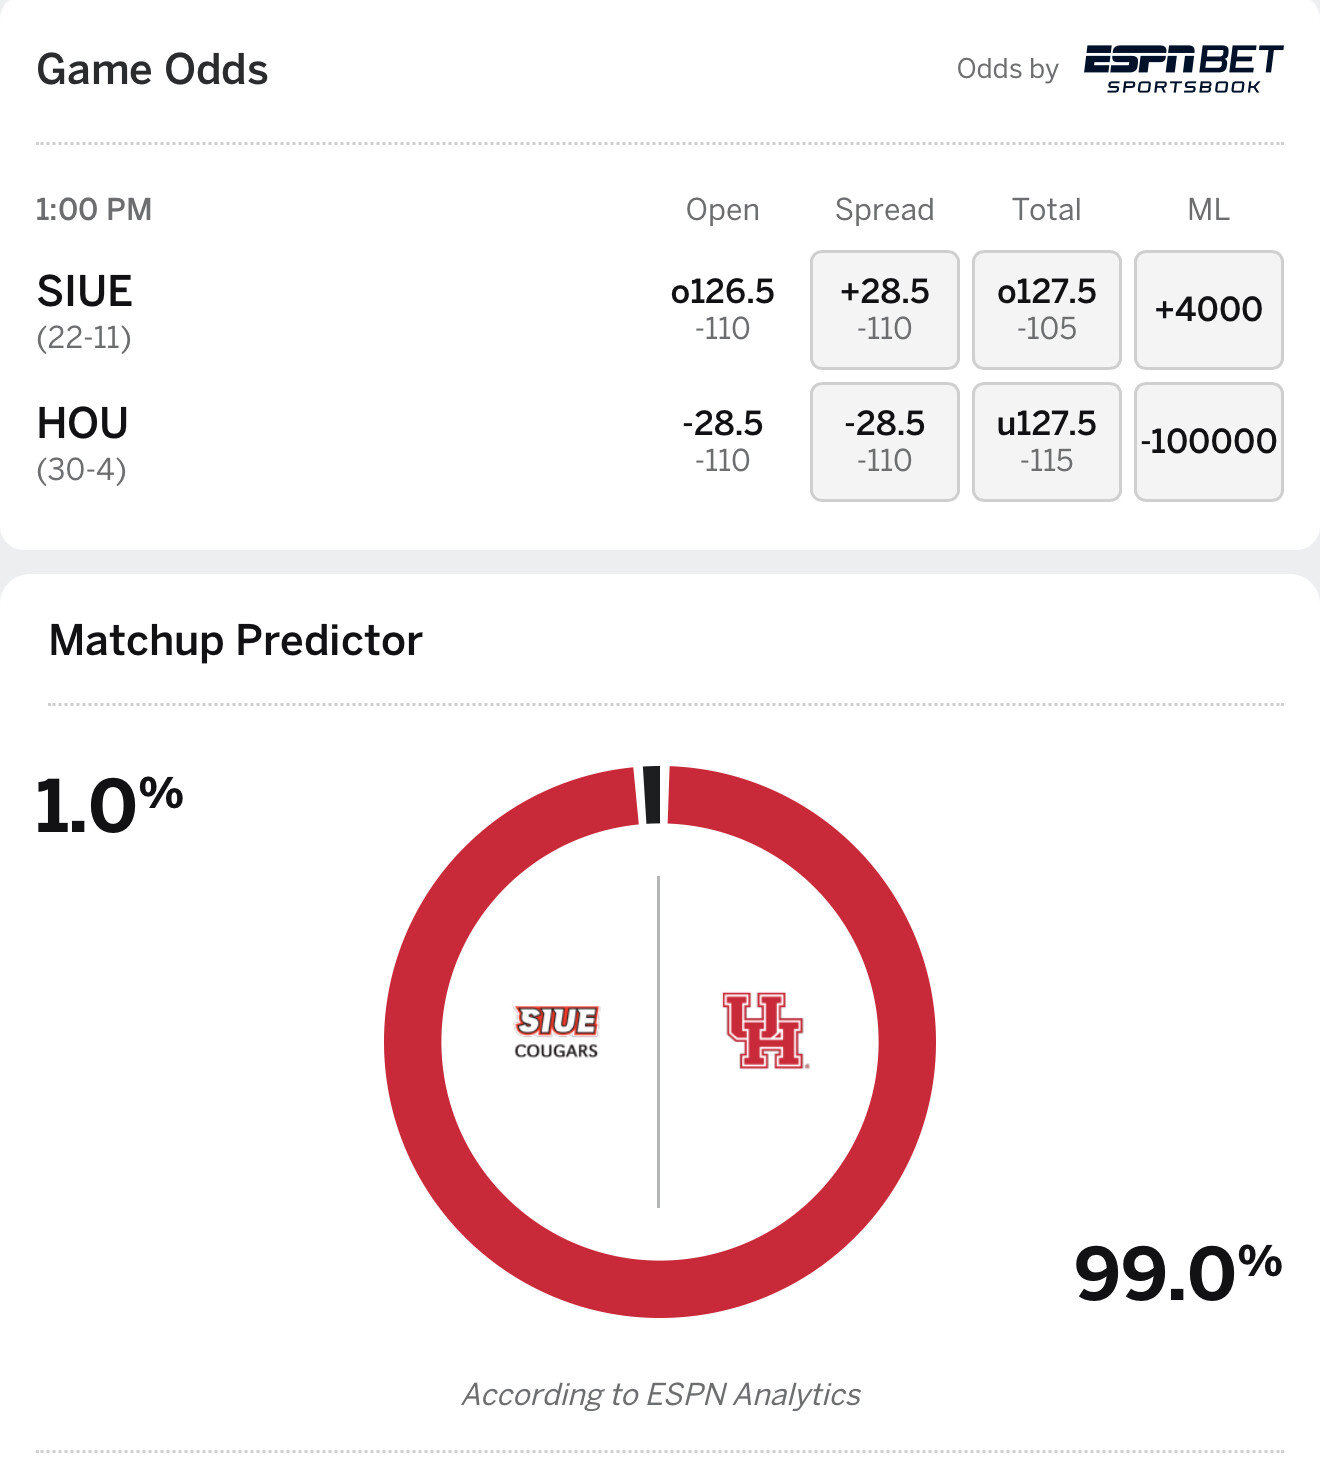Click According to ESPN Analytics text
The image size is (1320, 1475).
[x=661, y=1394]
